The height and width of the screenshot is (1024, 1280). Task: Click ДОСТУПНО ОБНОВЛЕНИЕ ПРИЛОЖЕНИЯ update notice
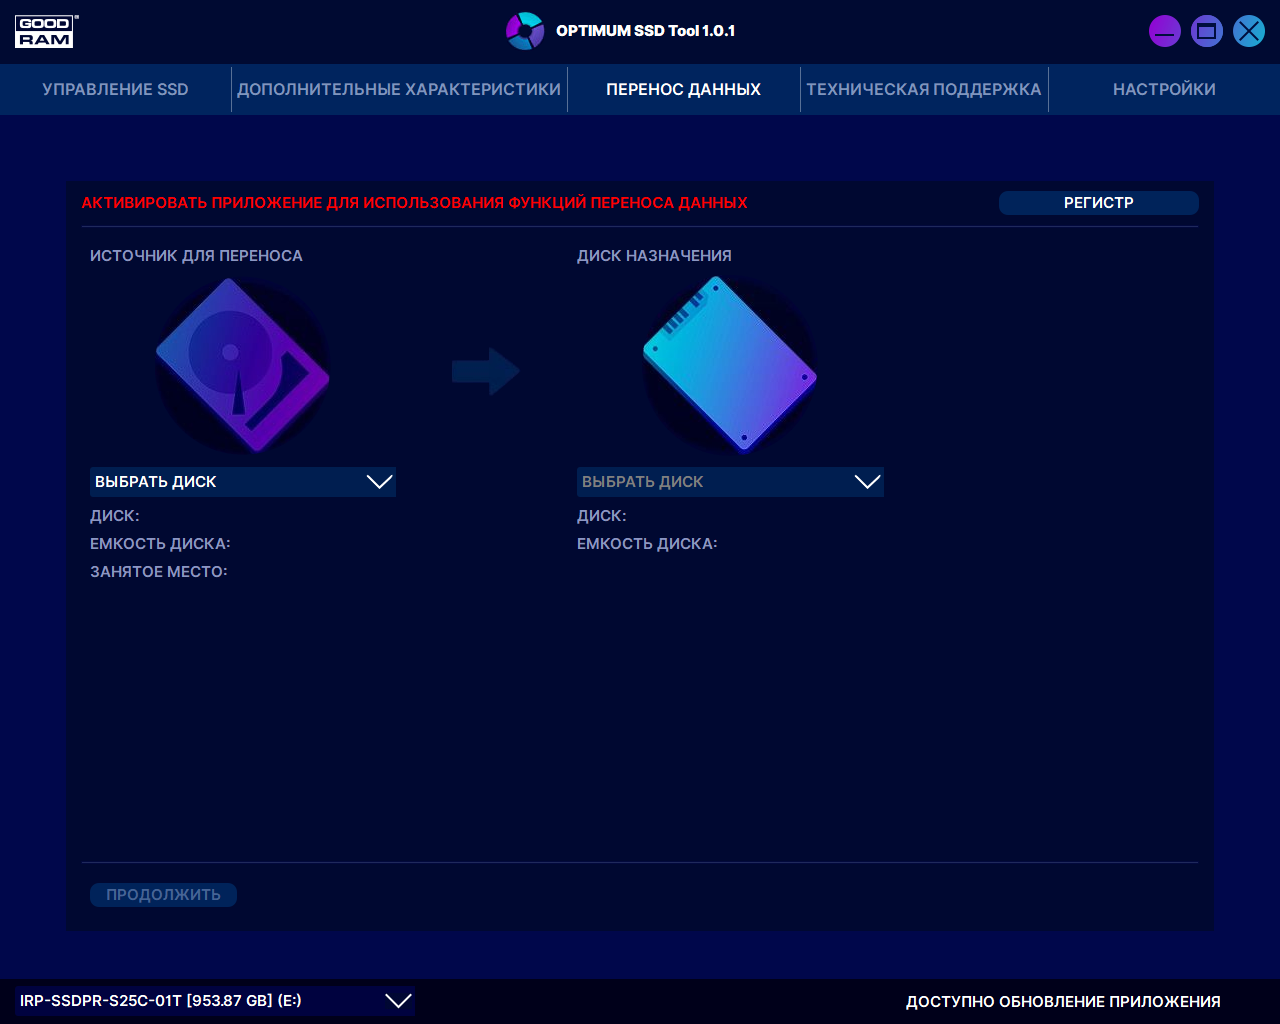click(1063, 1001)
